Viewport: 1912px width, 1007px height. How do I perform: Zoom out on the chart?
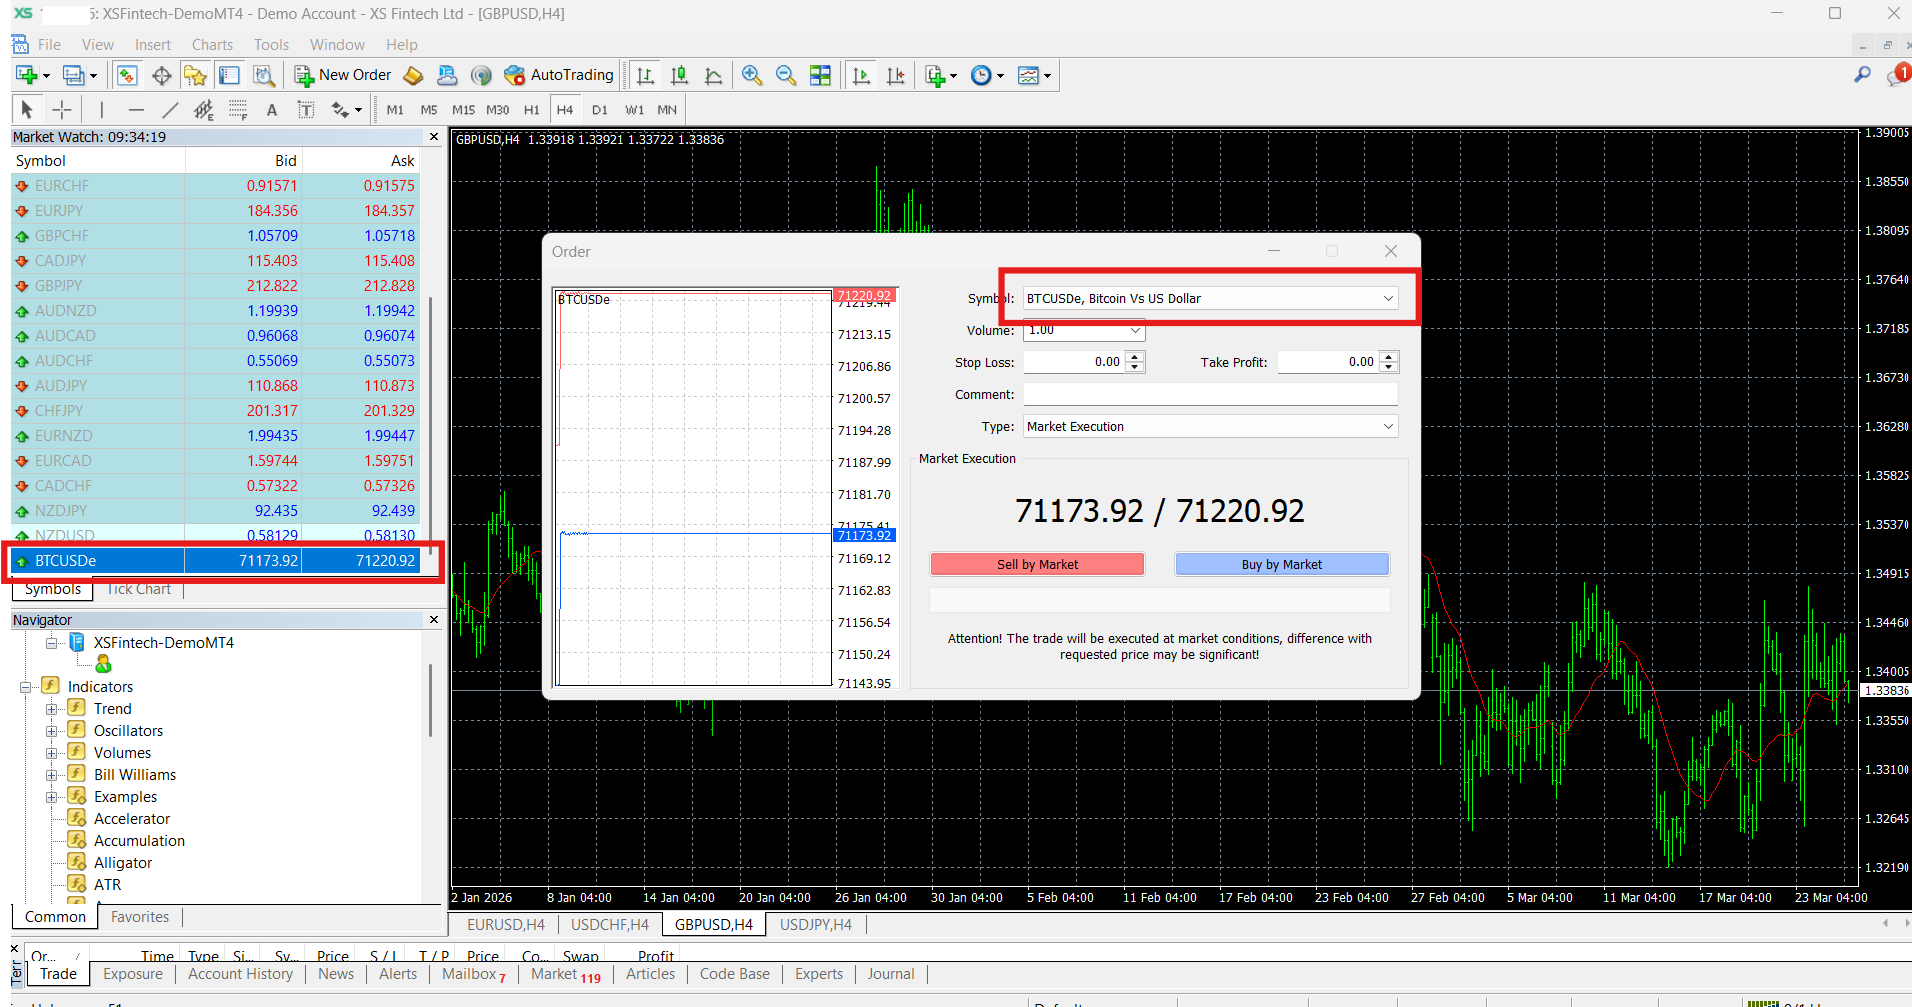[786, 75]
